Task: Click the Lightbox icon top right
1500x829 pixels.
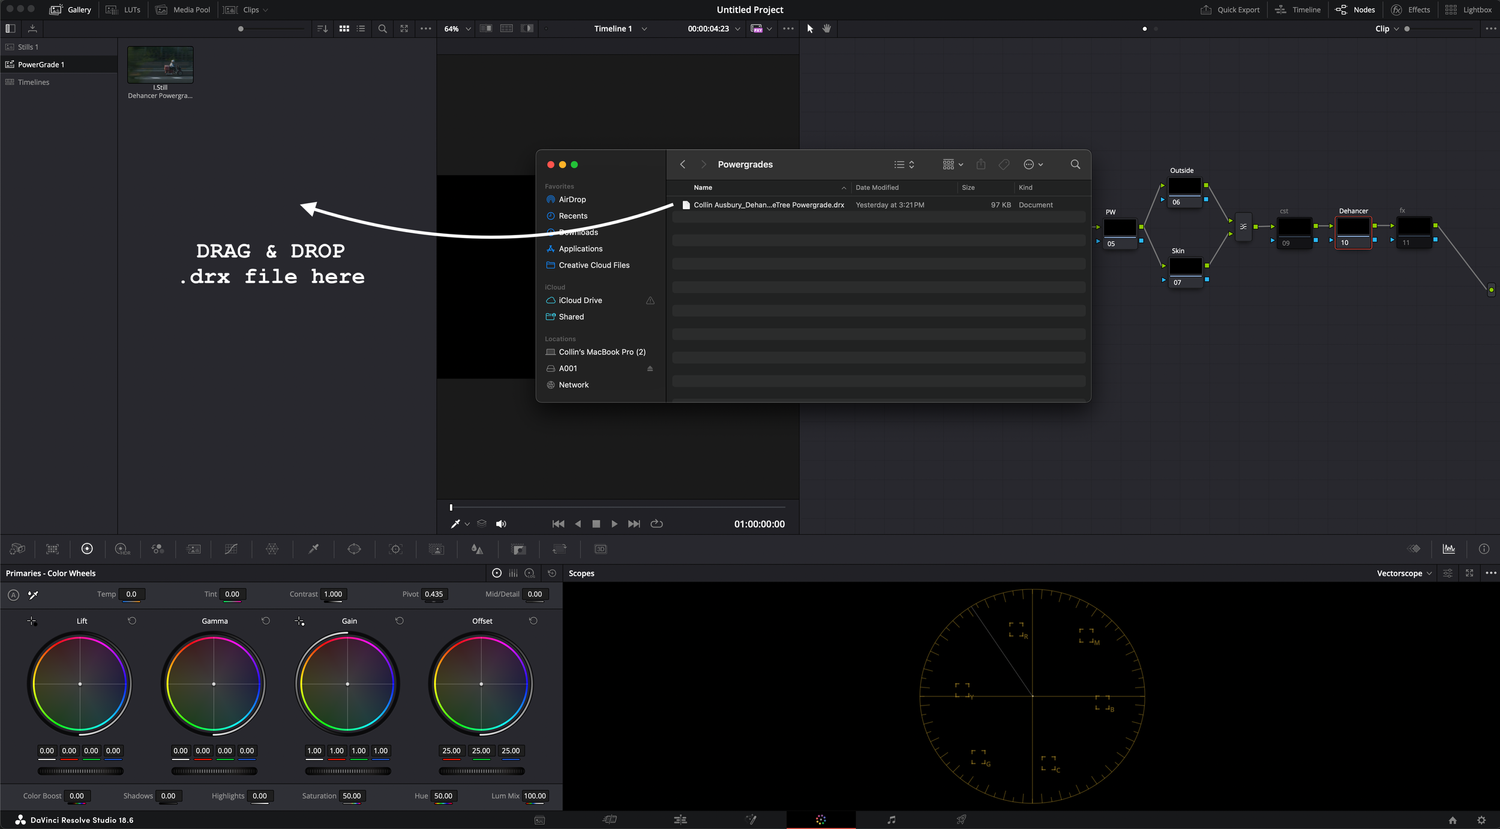Action: point(1470,9)
